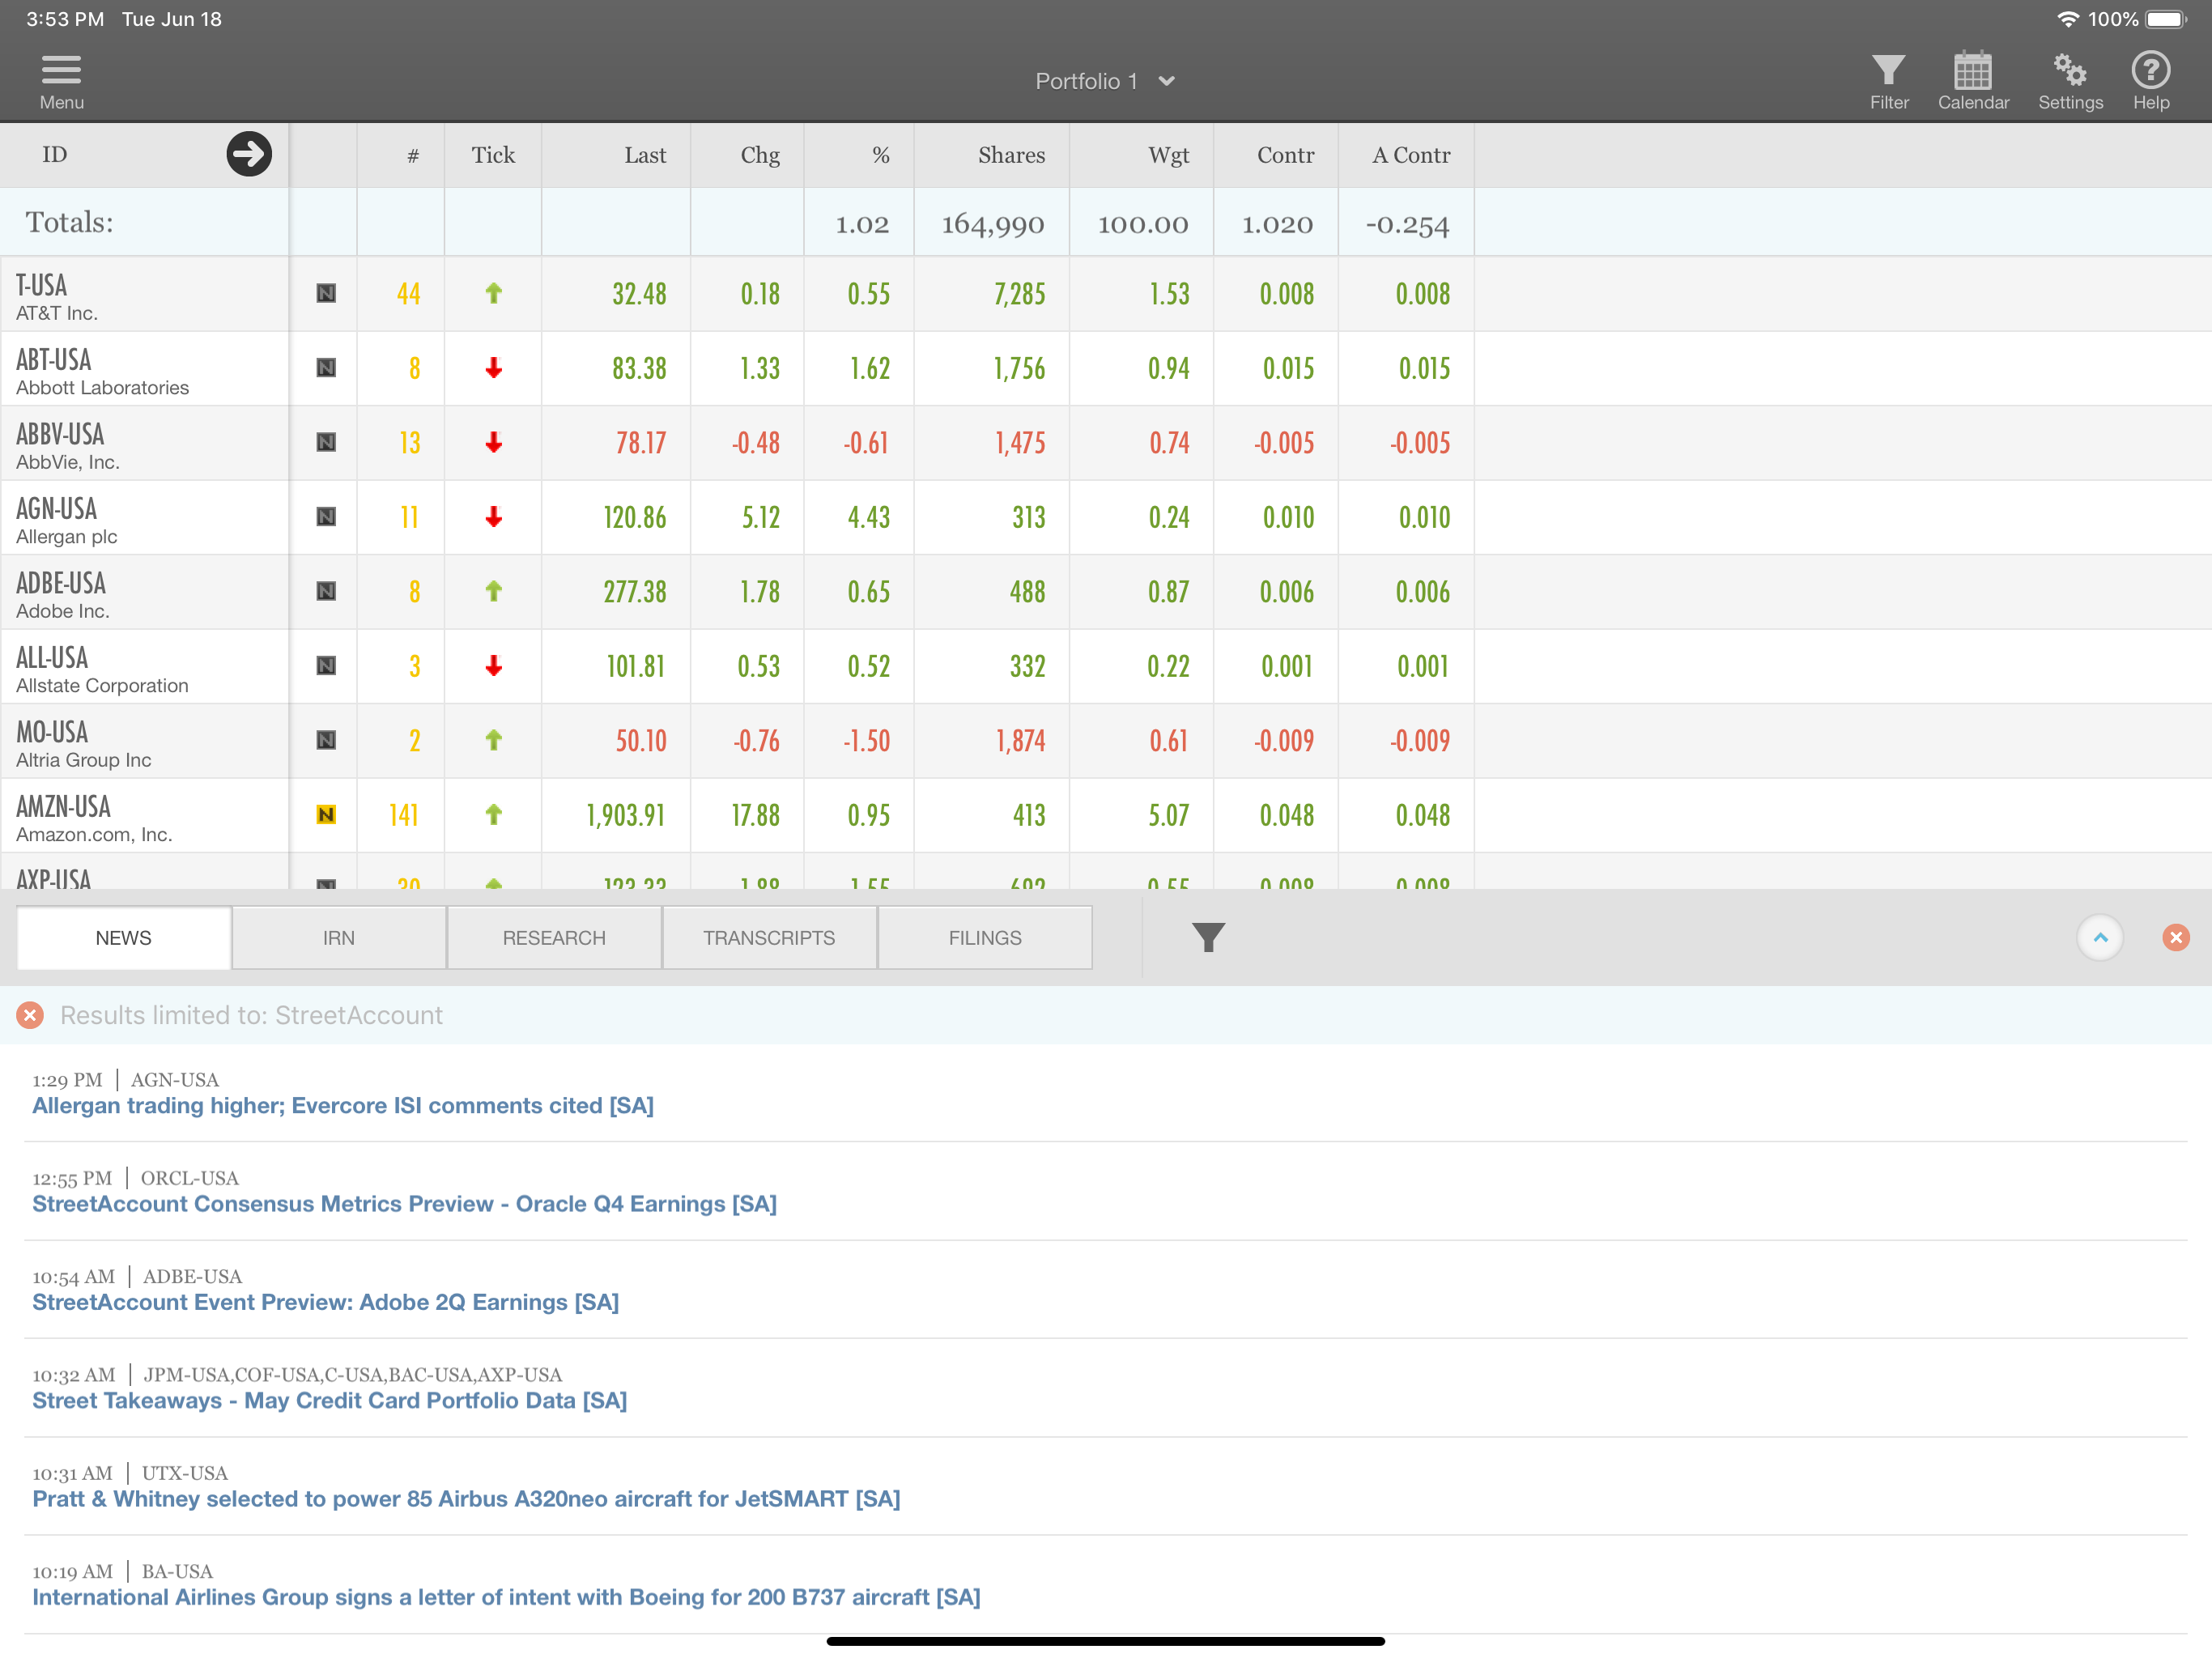Tap the Wi-Fi icon in status bar
This screenshot has width=2212, height=1658.
coord(2068,19)
